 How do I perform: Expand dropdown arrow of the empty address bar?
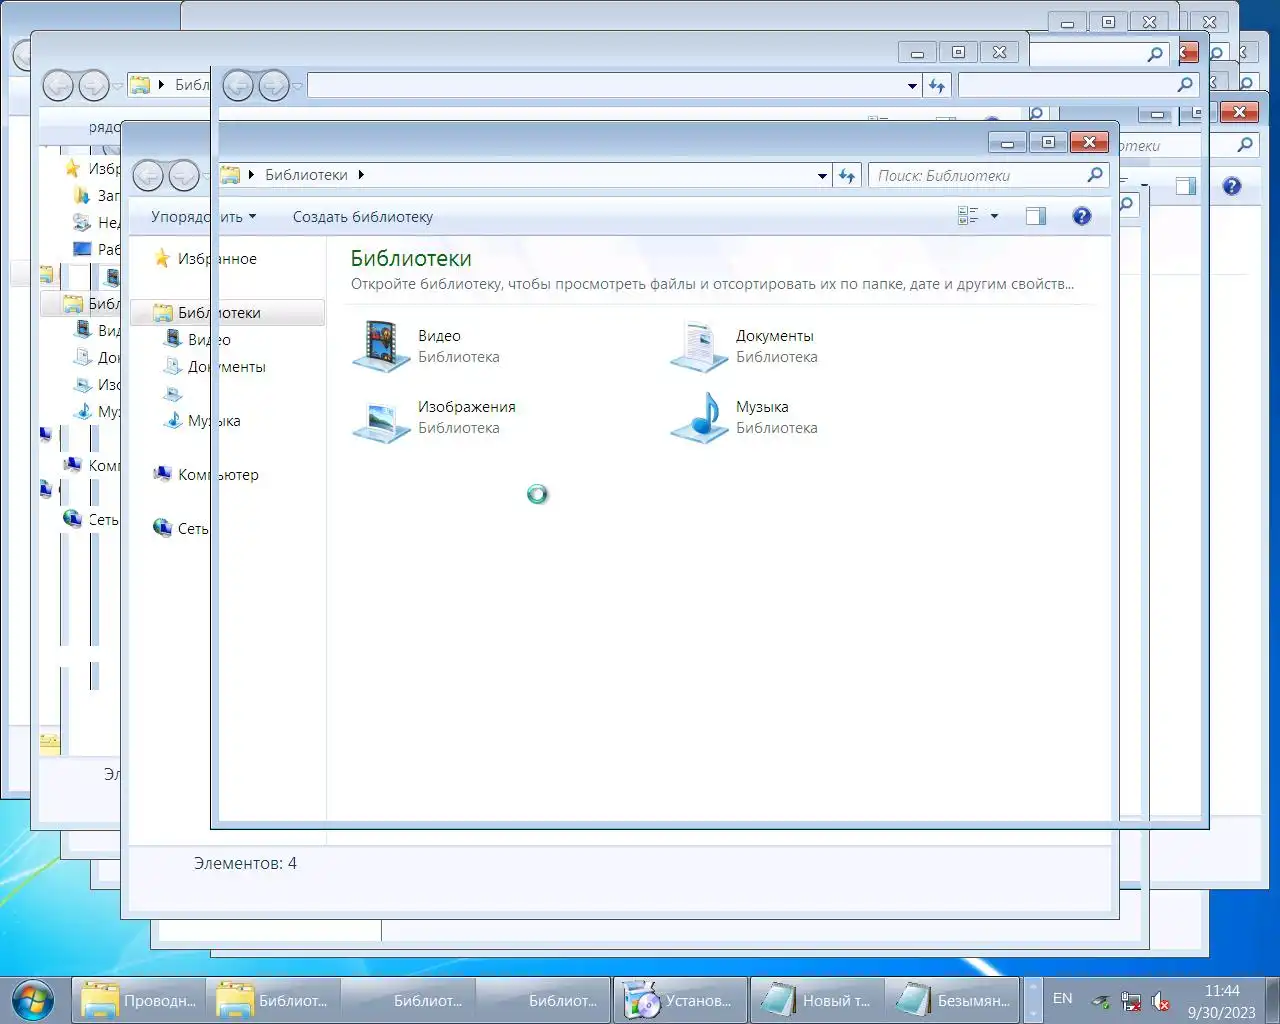[912, 86]
